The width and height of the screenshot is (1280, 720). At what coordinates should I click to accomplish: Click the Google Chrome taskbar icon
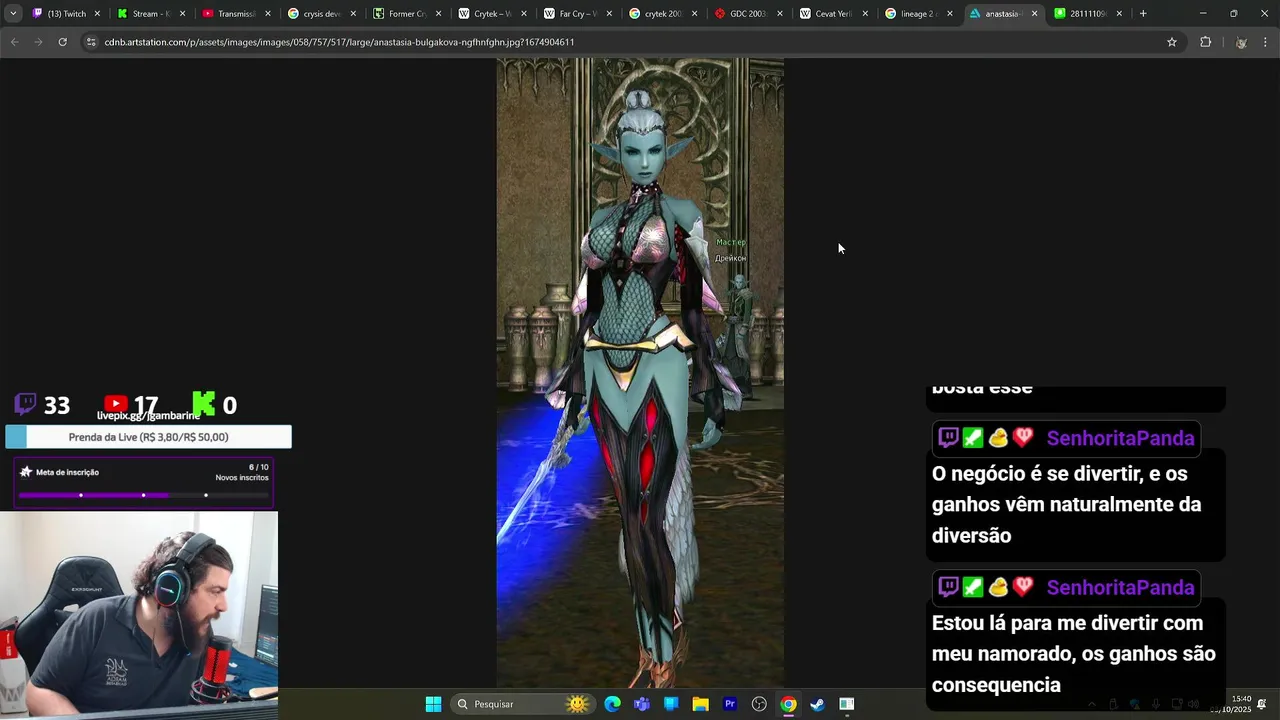[788, 704]
